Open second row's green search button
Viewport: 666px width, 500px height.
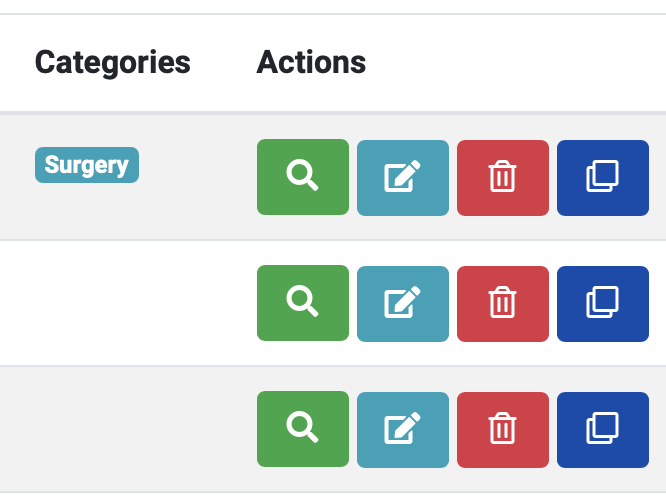pos(303,303)
